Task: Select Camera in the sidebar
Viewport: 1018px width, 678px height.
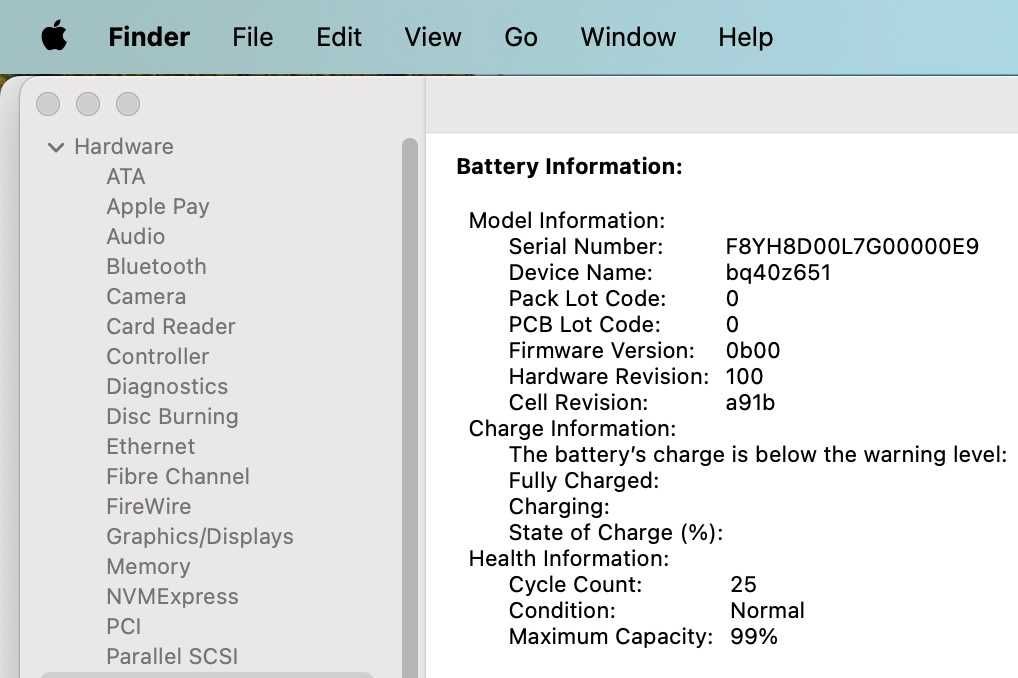Action: coord(146,296)
